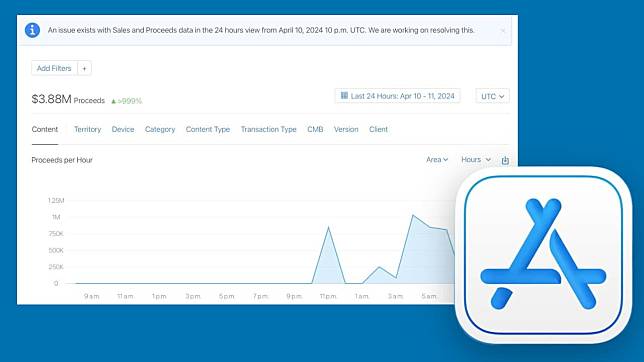This screenshot has width=644, height=362.
Task: Open the Last 24 Hours date picker
Action: point(398,96)
